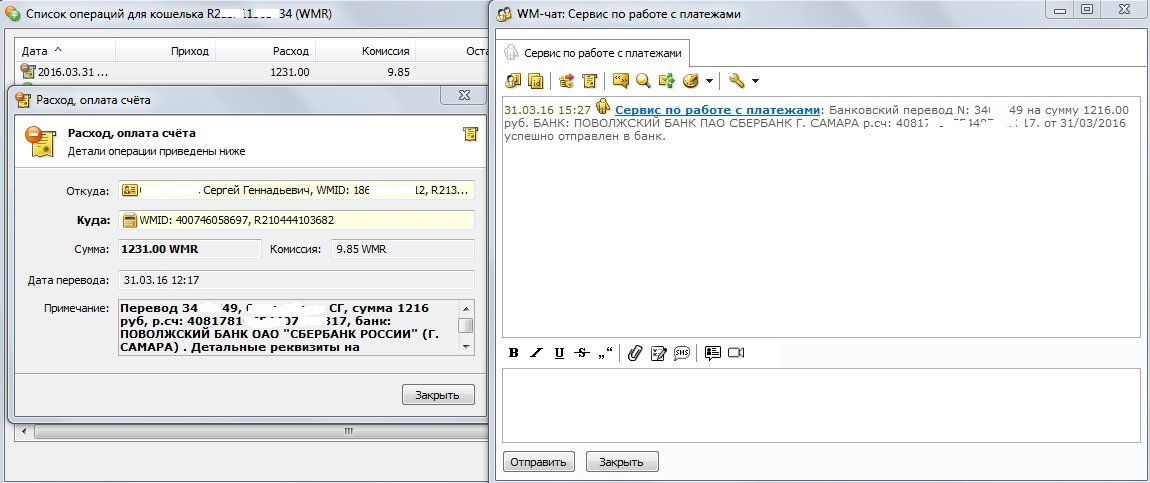Open contact info icon in chat toolbar
This screenshot has width=1150, height=483.
pyautogui.click(x=513, y=81)
